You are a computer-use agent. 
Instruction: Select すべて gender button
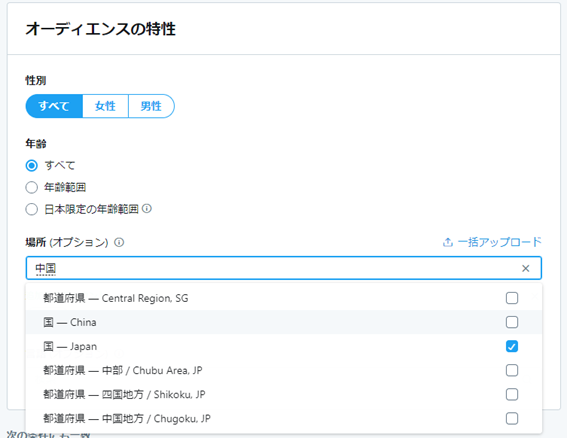(x=54, y=106)
